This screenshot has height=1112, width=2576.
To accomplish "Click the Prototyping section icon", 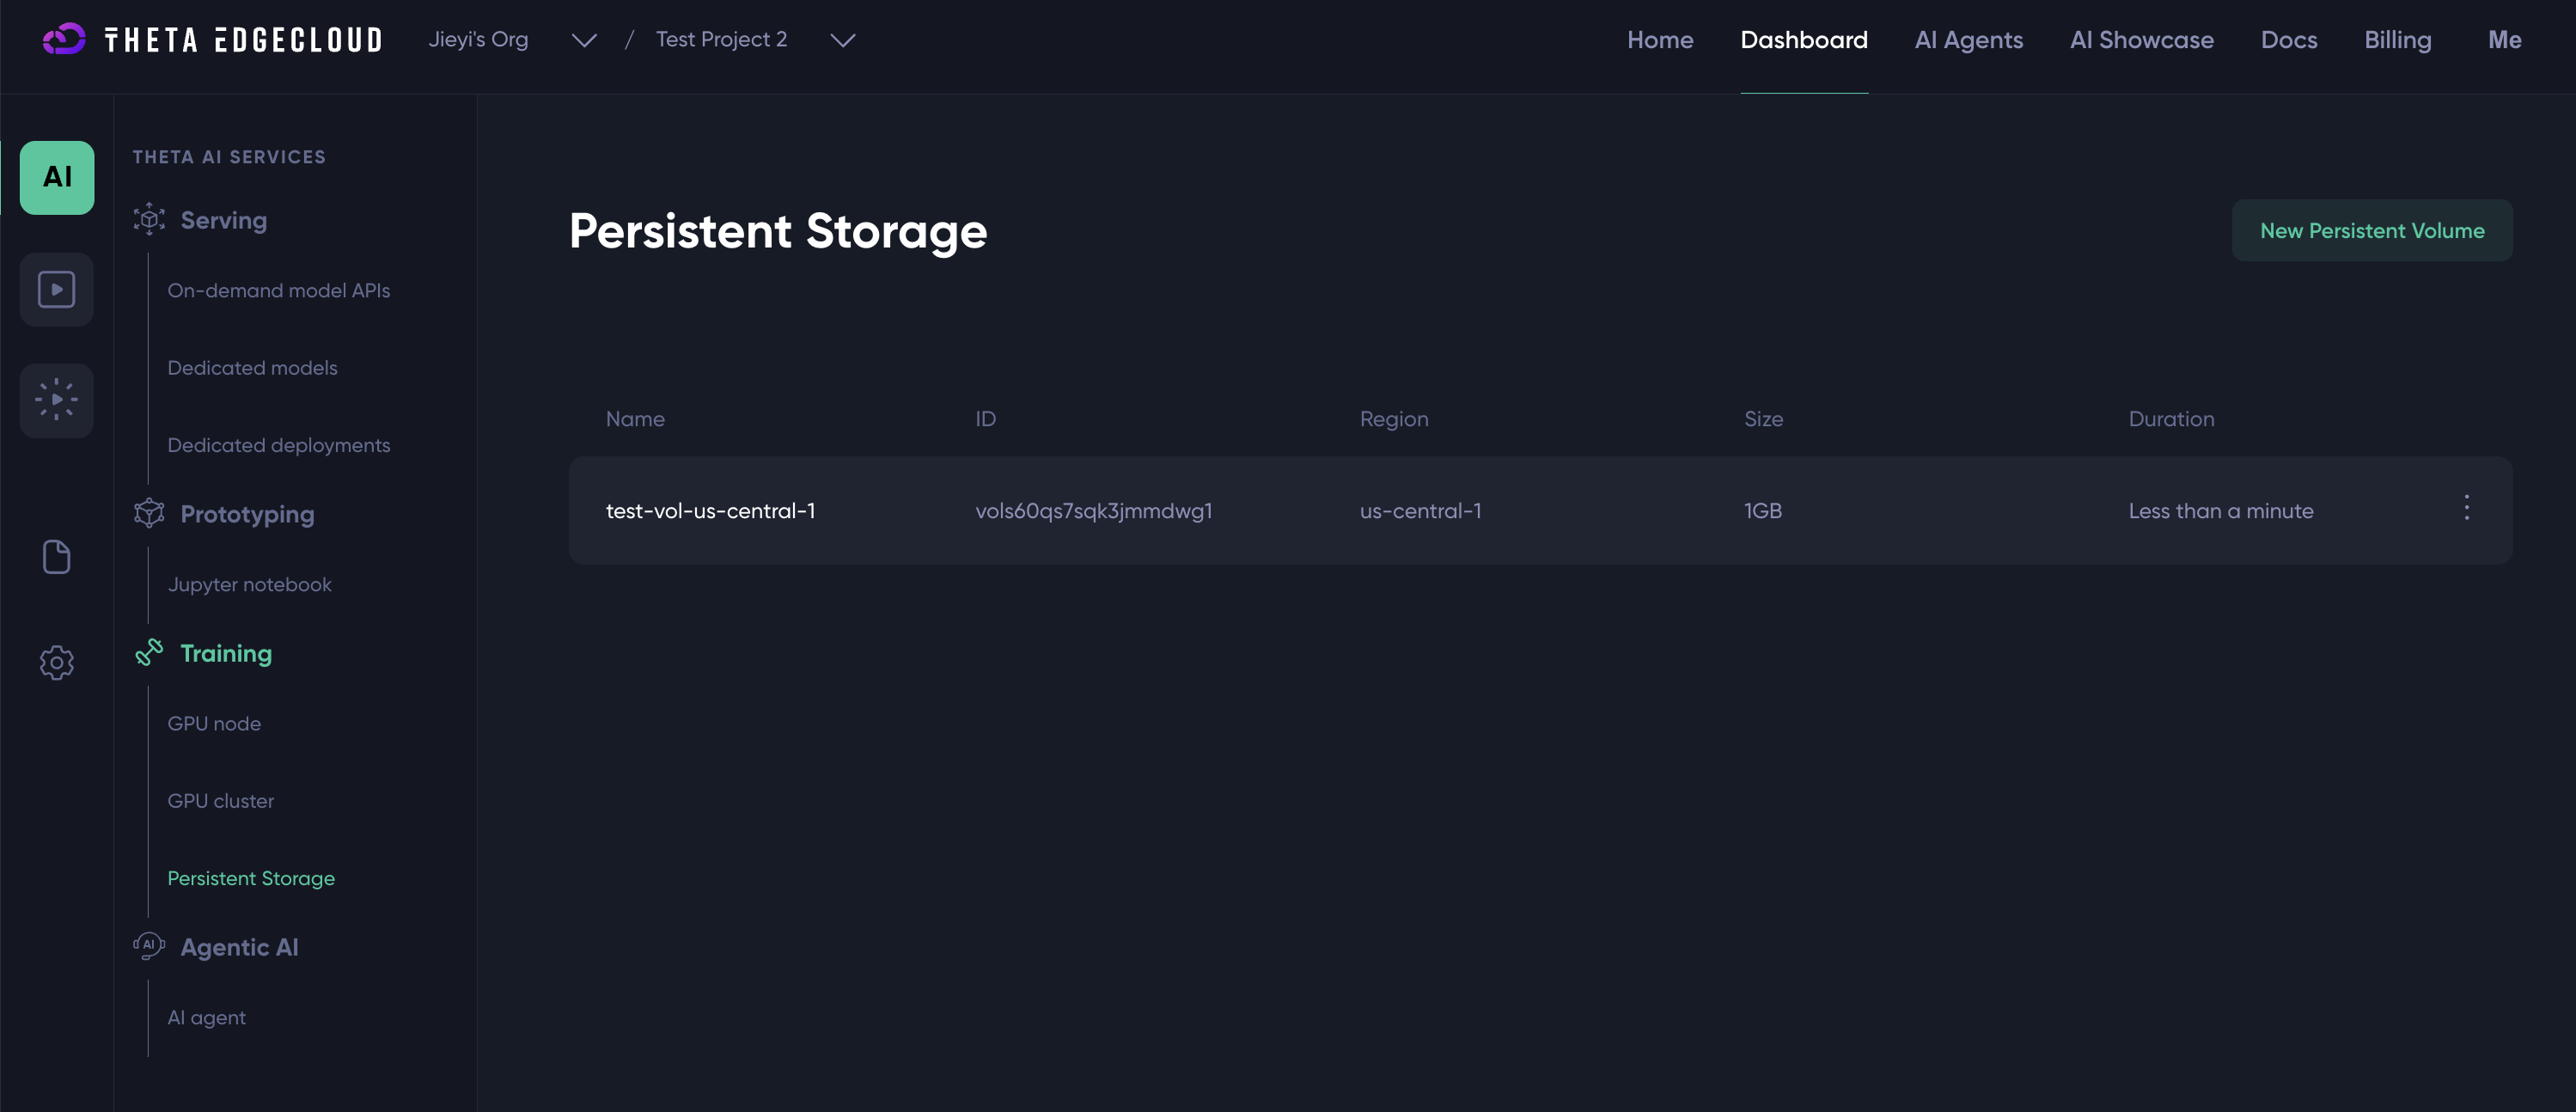I will [x=149, y=513].
